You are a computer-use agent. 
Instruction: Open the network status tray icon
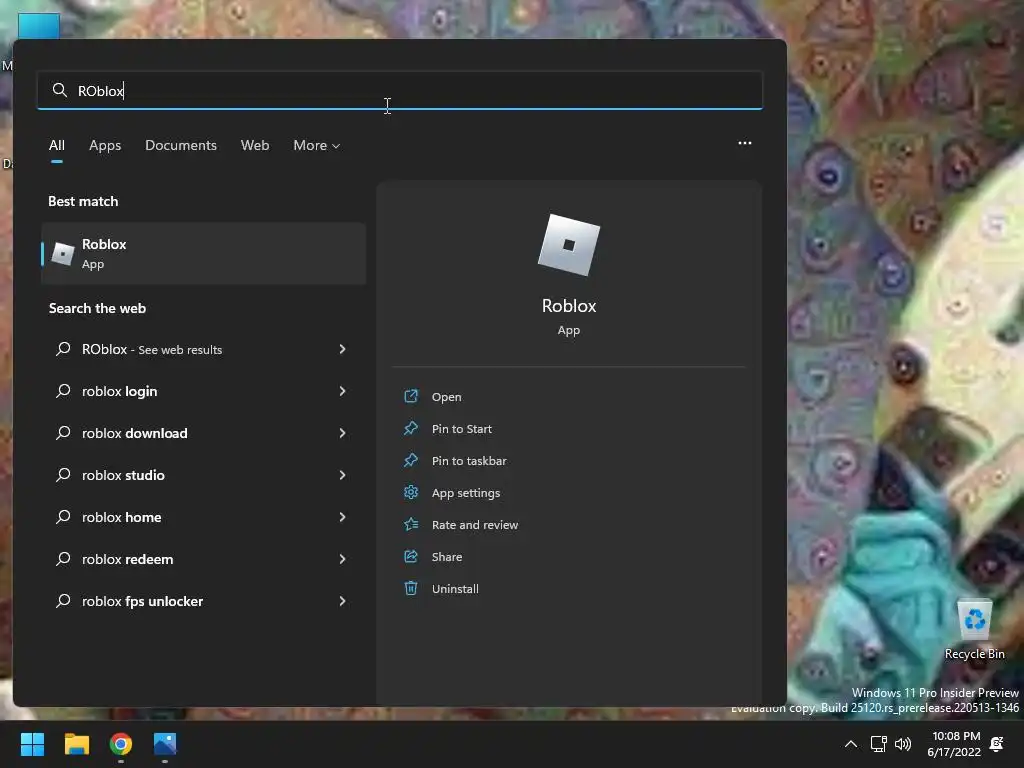[878, 744]
